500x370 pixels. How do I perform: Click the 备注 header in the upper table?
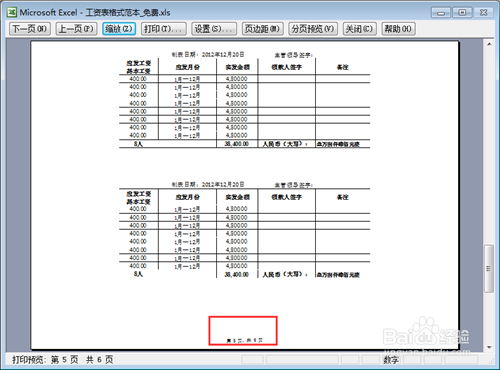point(343,67)
